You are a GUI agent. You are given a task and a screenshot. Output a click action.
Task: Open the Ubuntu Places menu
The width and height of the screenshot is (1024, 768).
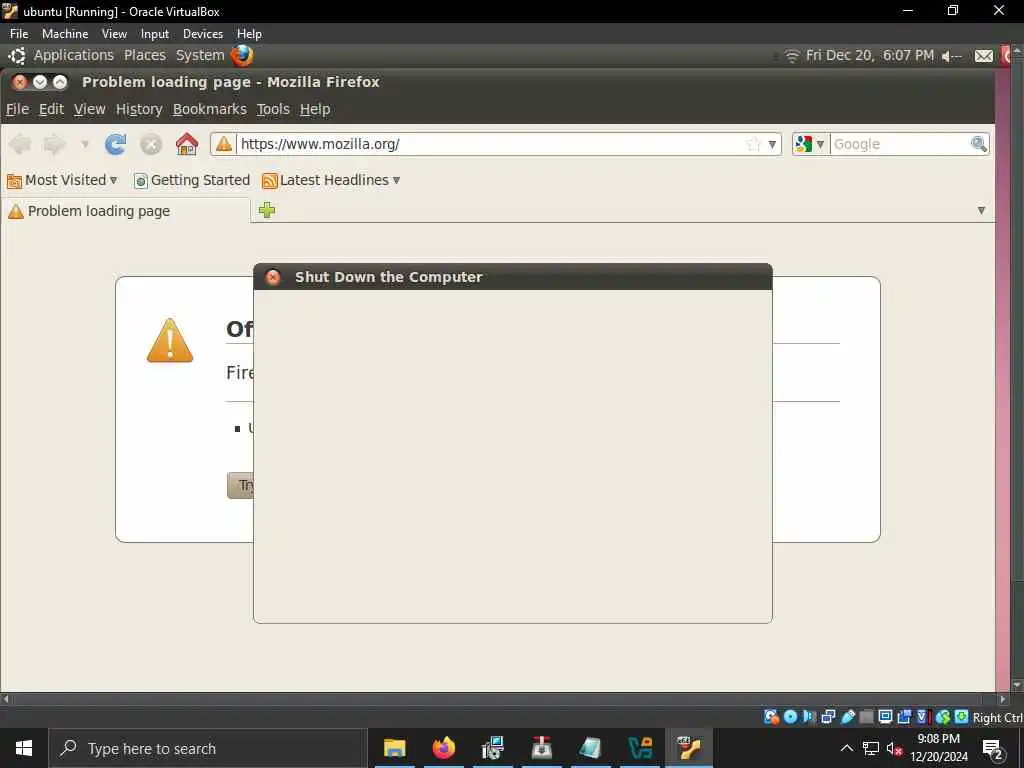(145, 56)
